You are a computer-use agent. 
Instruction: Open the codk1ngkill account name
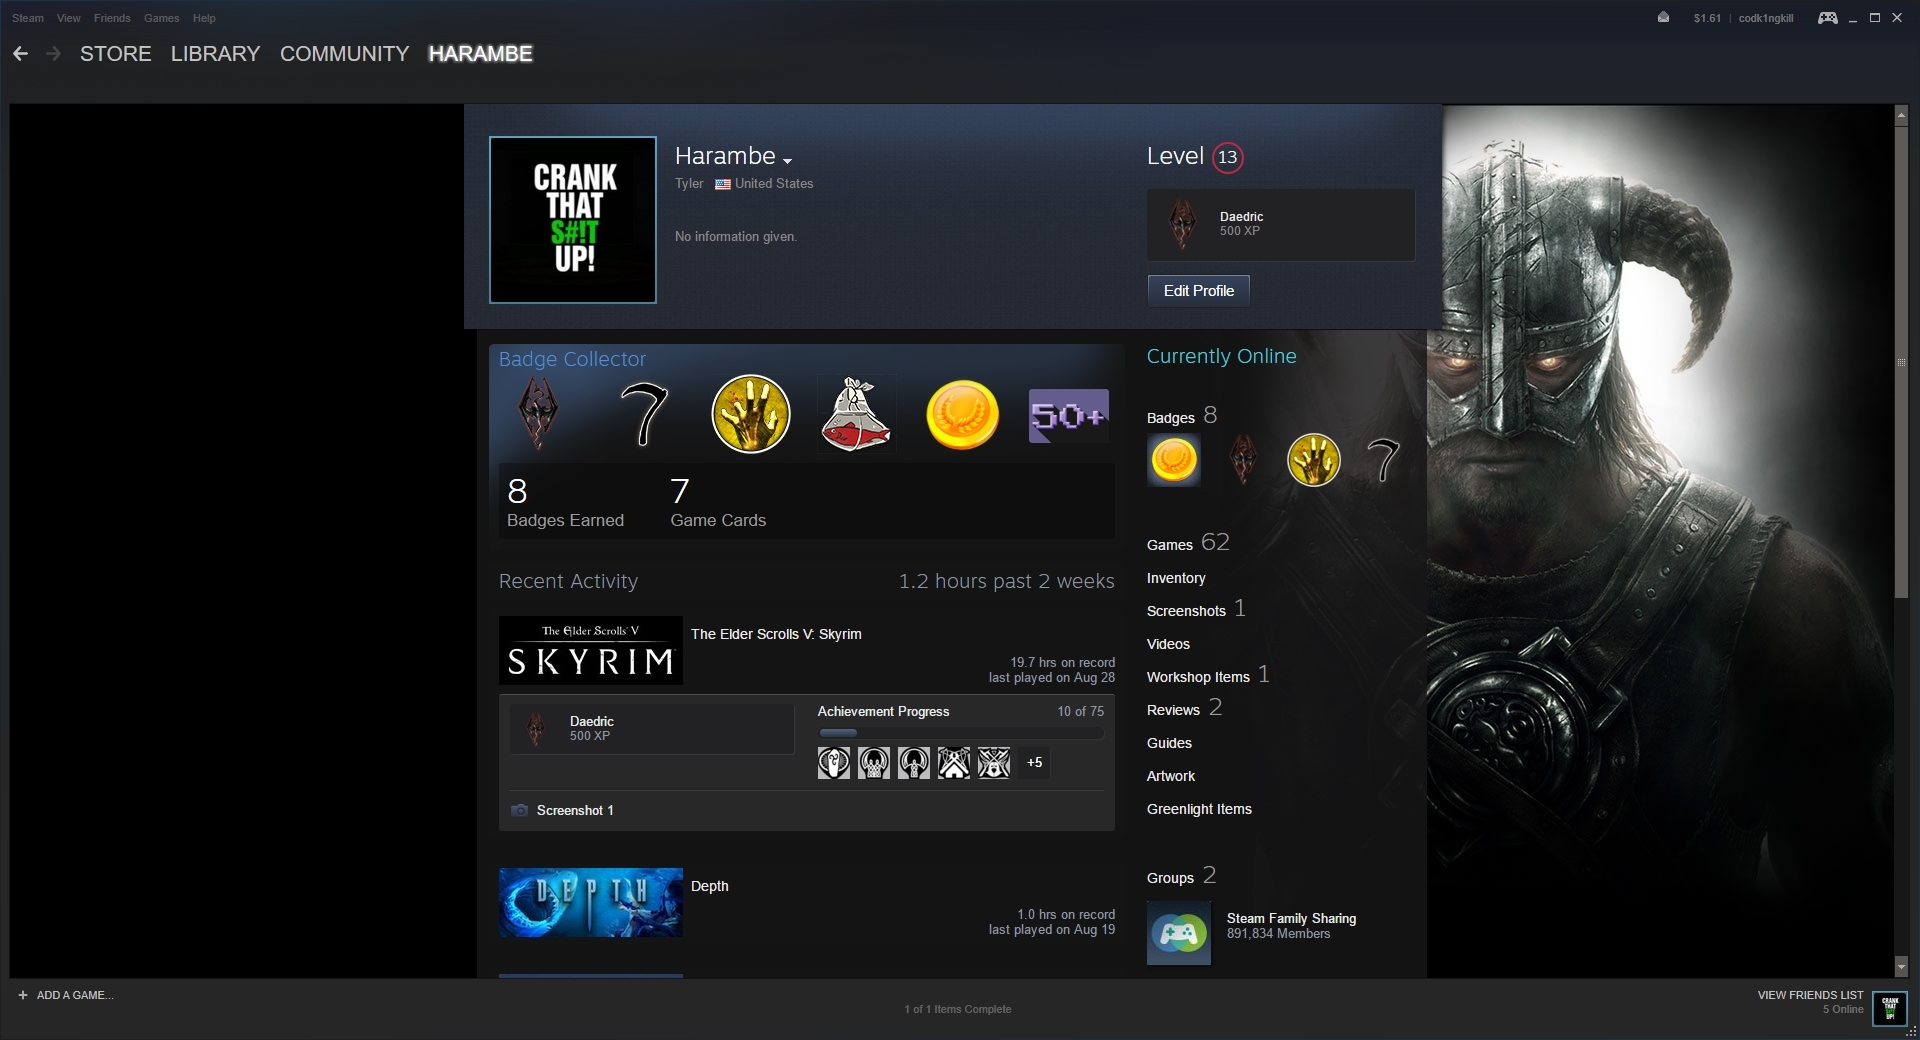pos(1766,18)
